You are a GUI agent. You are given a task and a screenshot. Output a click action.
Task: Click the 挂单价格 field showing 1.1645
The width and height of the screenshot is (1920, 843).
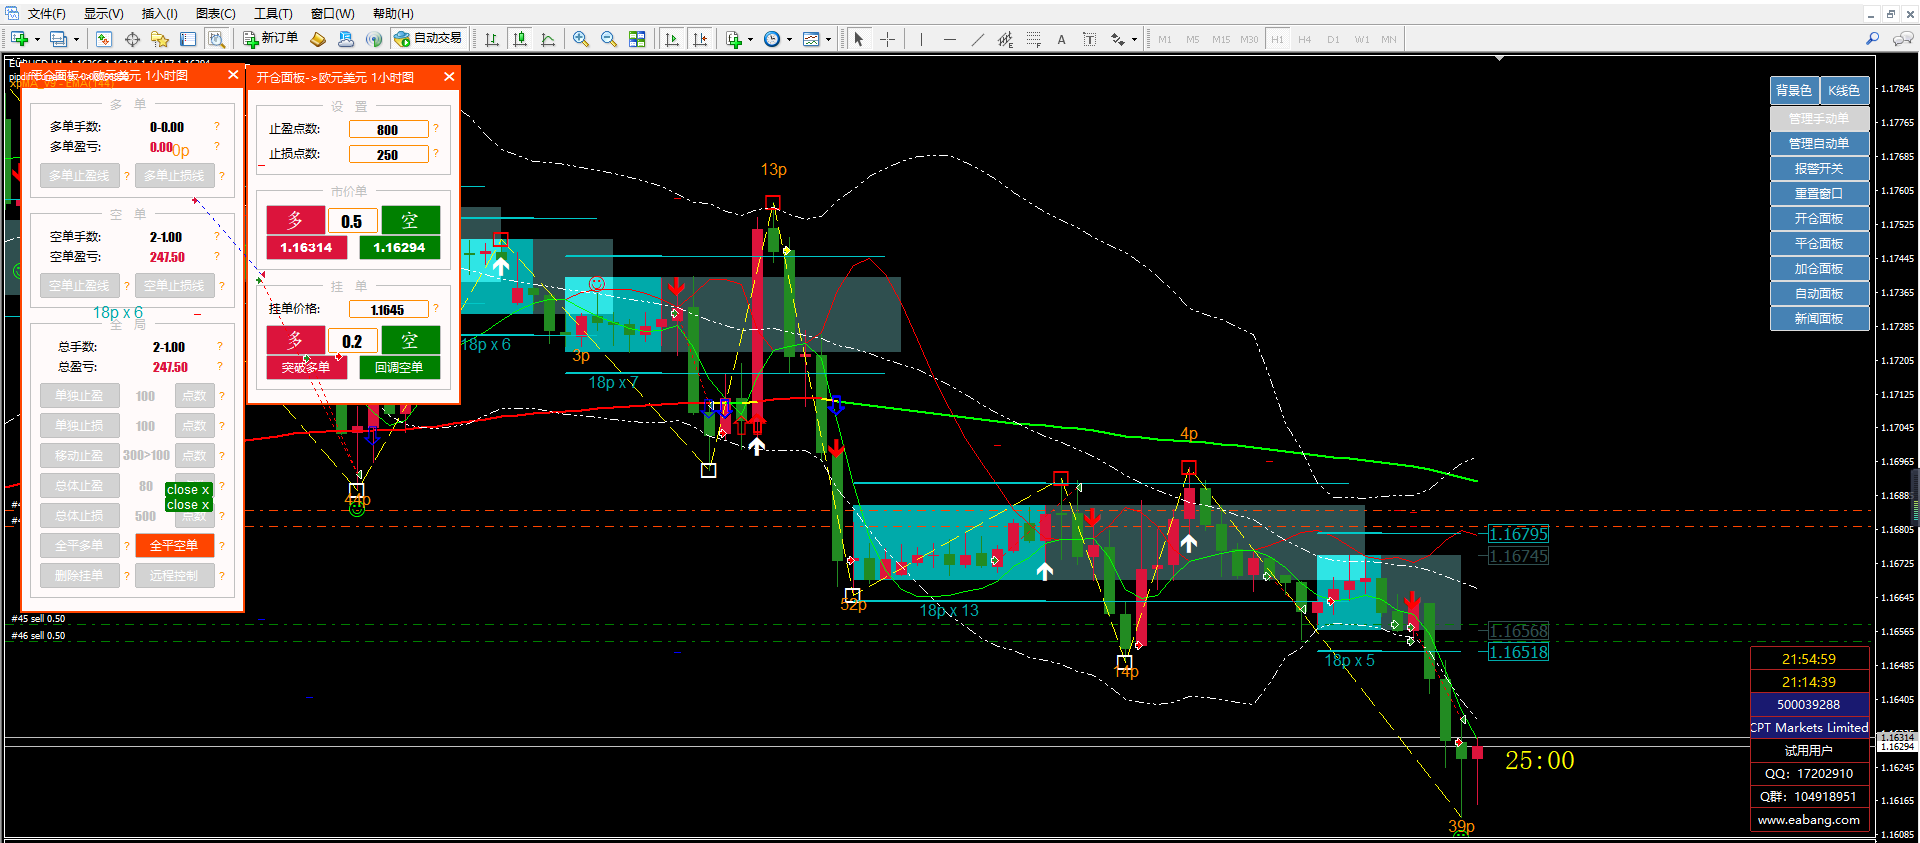[388, 310]
